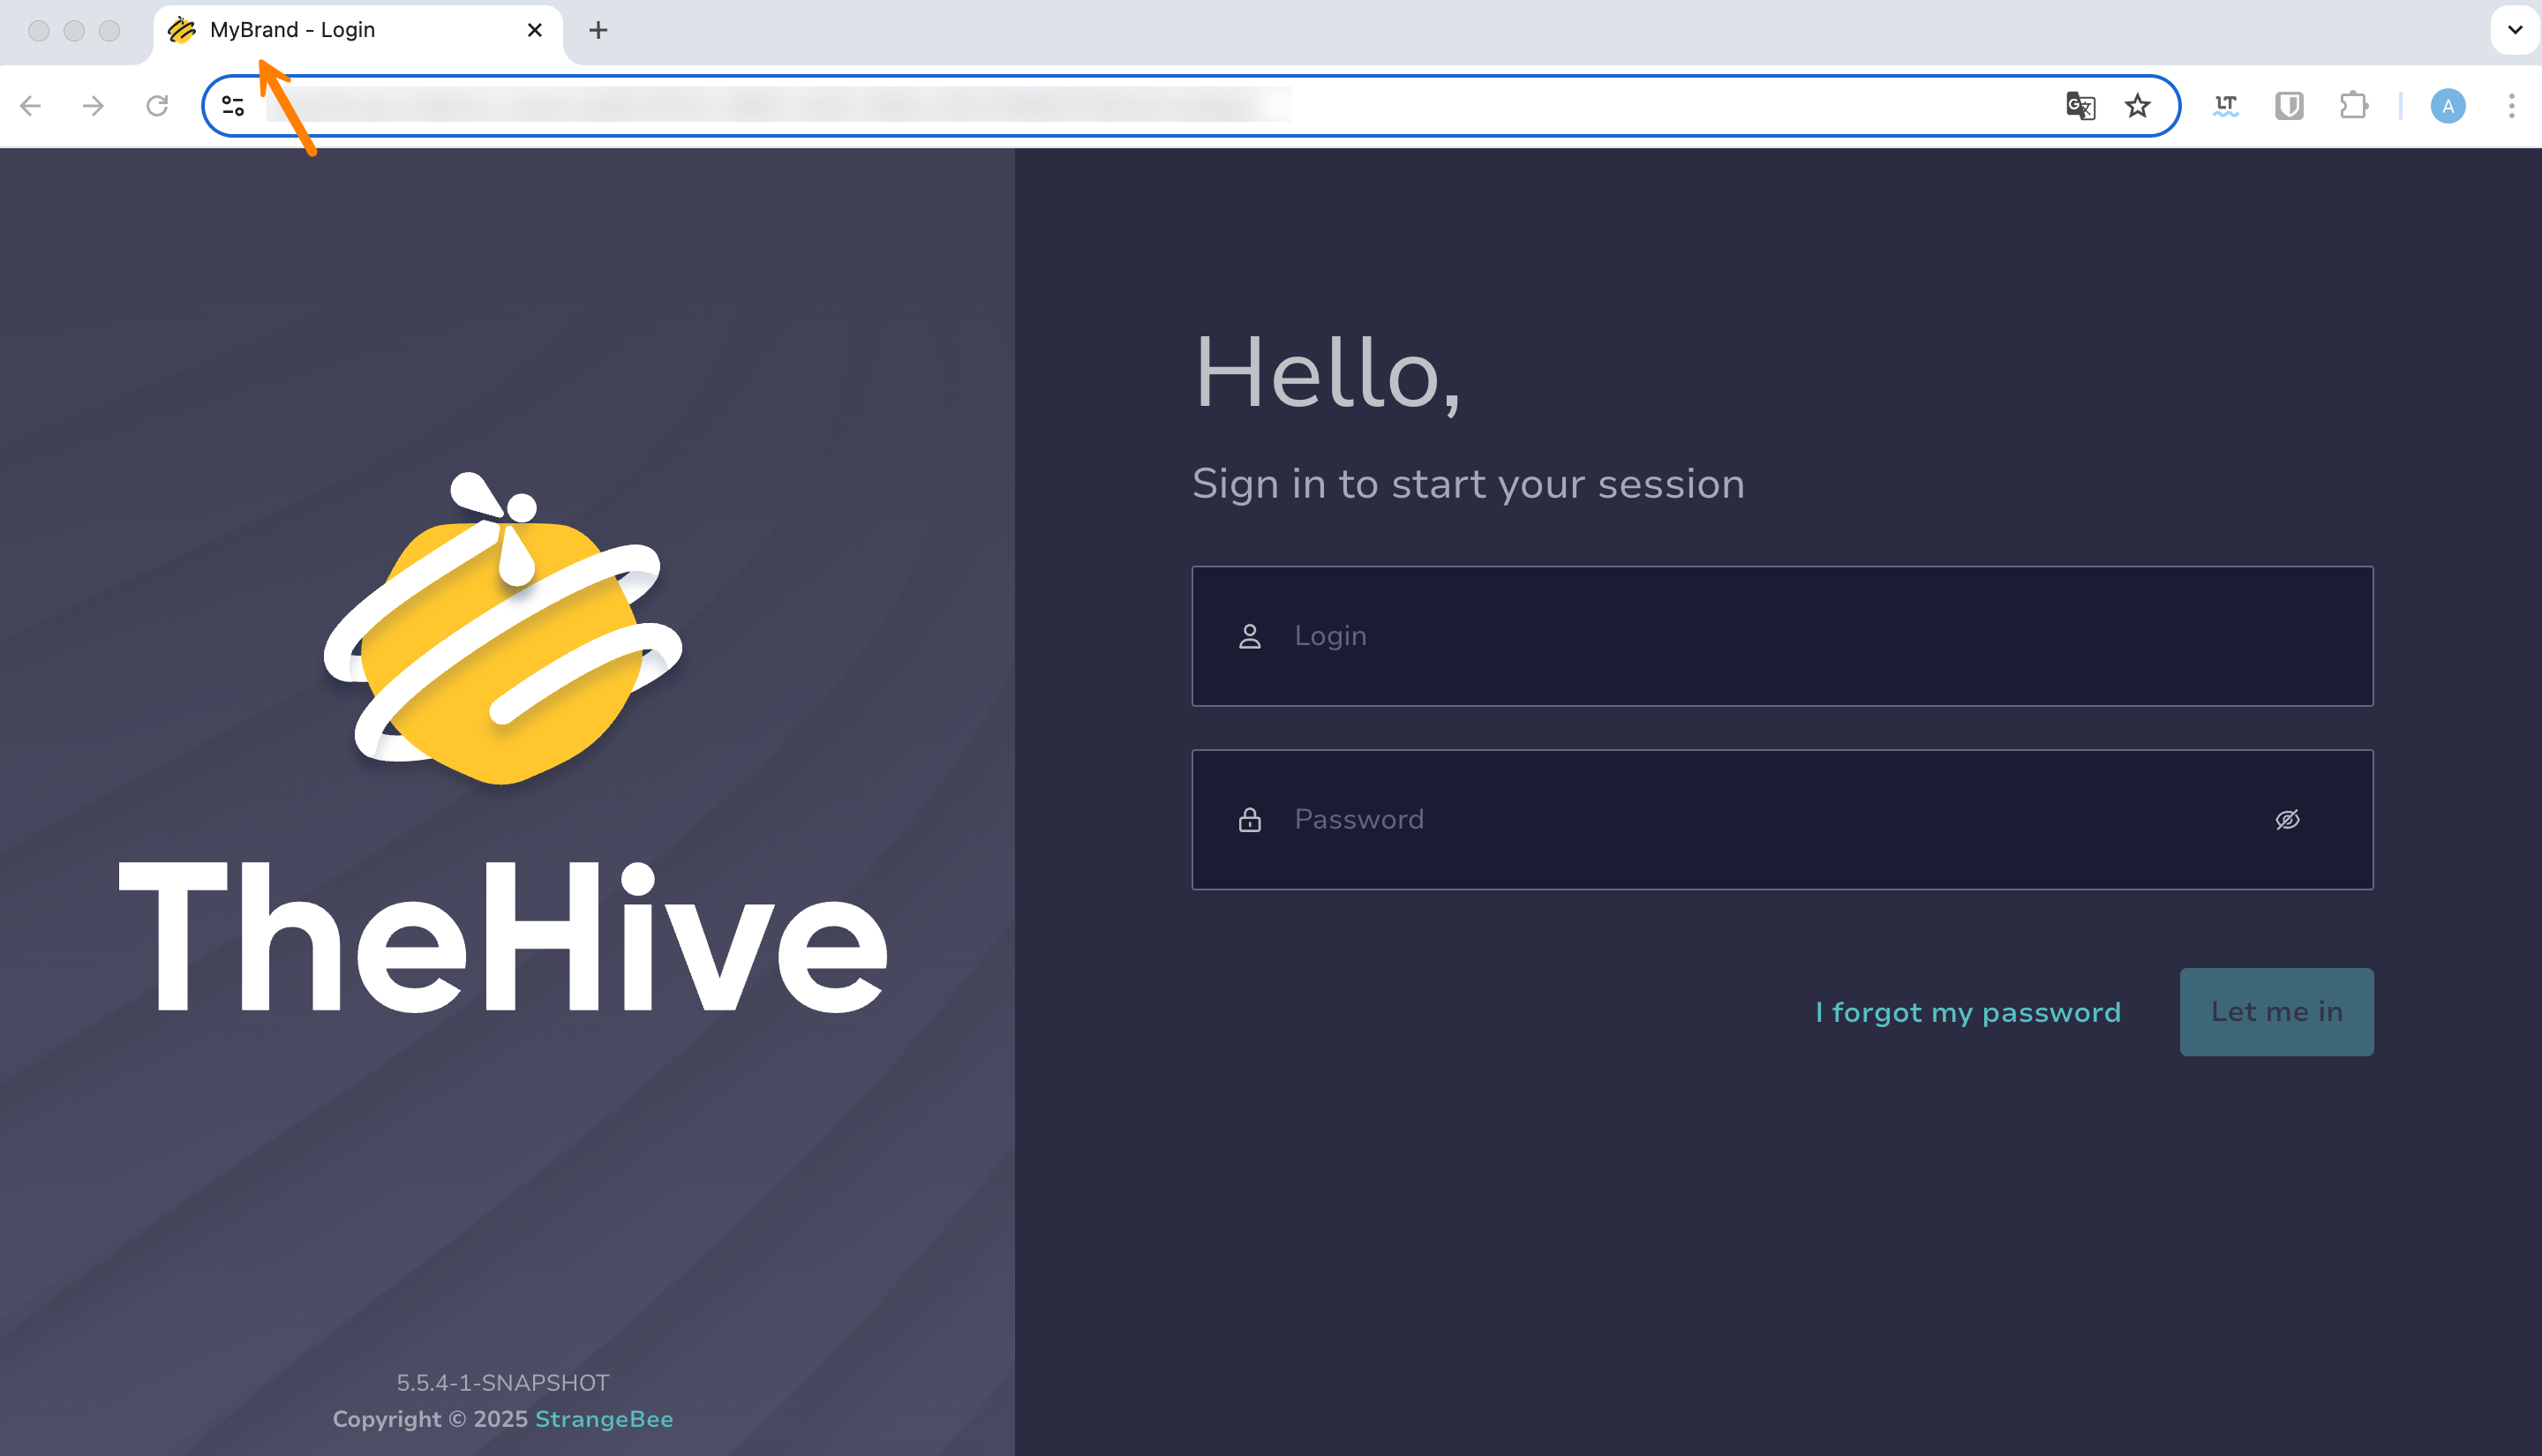Viewport: 2542px width, 1456px height.
Task: Click the TheHive wordmark text
Action: (x=503, y=936)
